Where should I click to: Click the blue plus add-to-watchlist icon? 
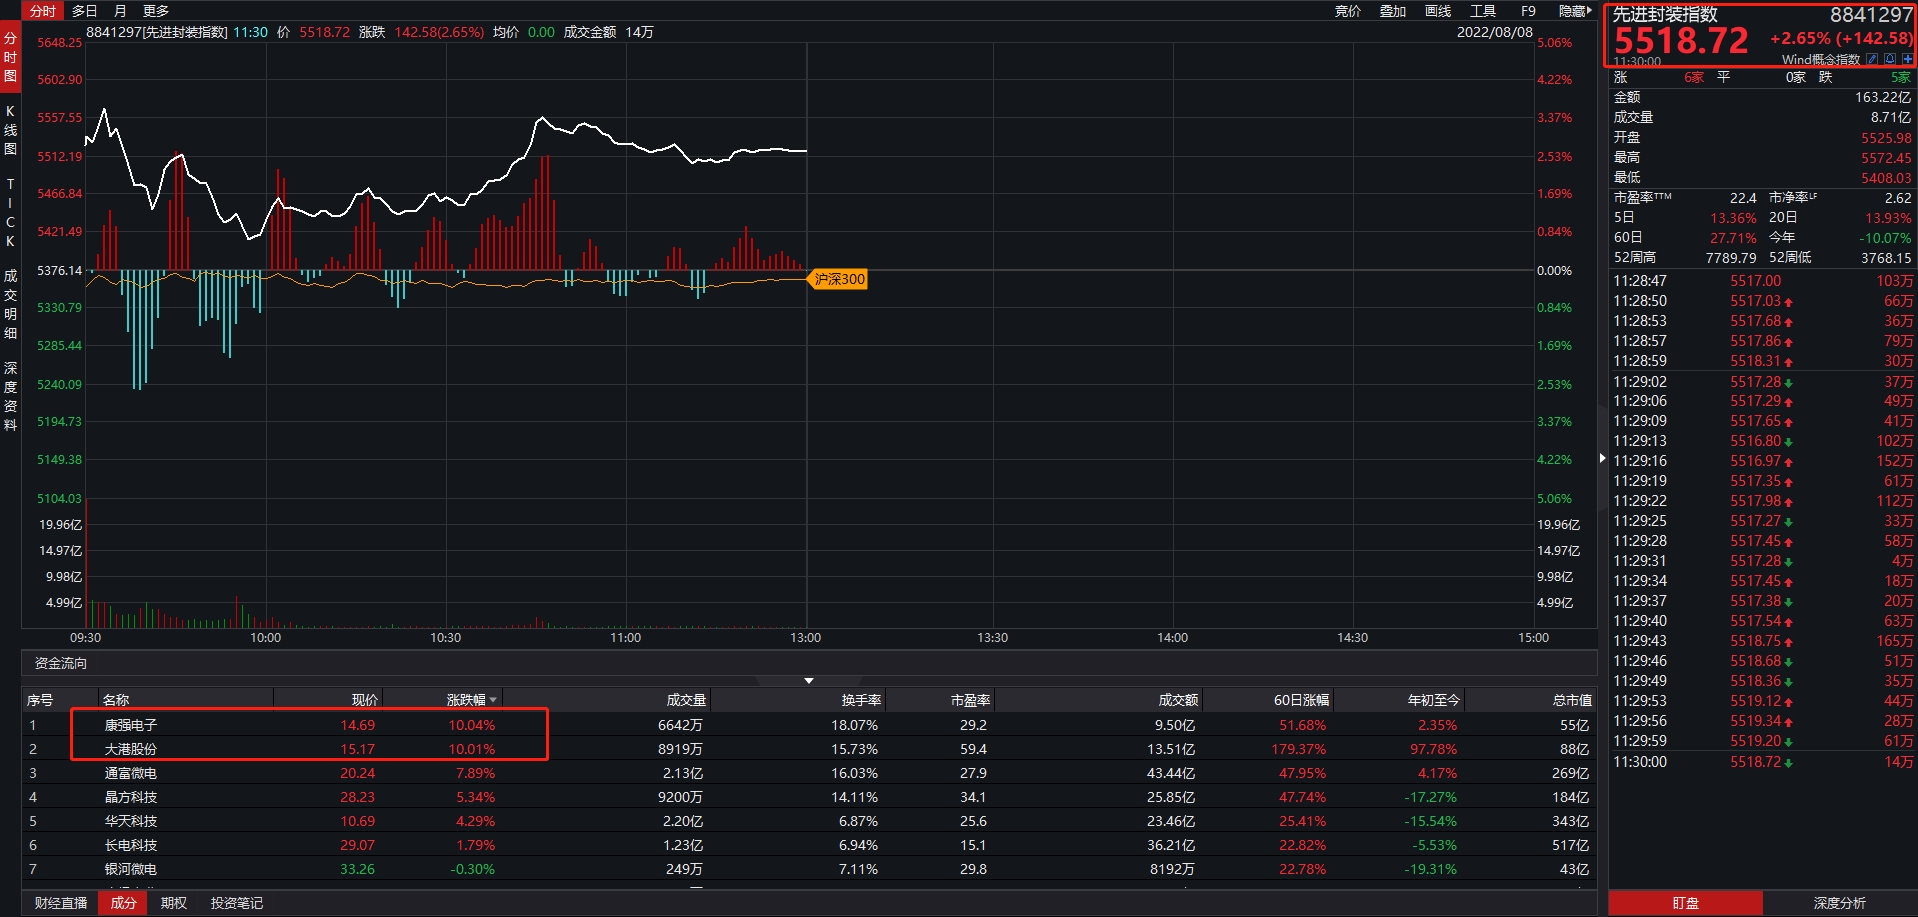1907,59
